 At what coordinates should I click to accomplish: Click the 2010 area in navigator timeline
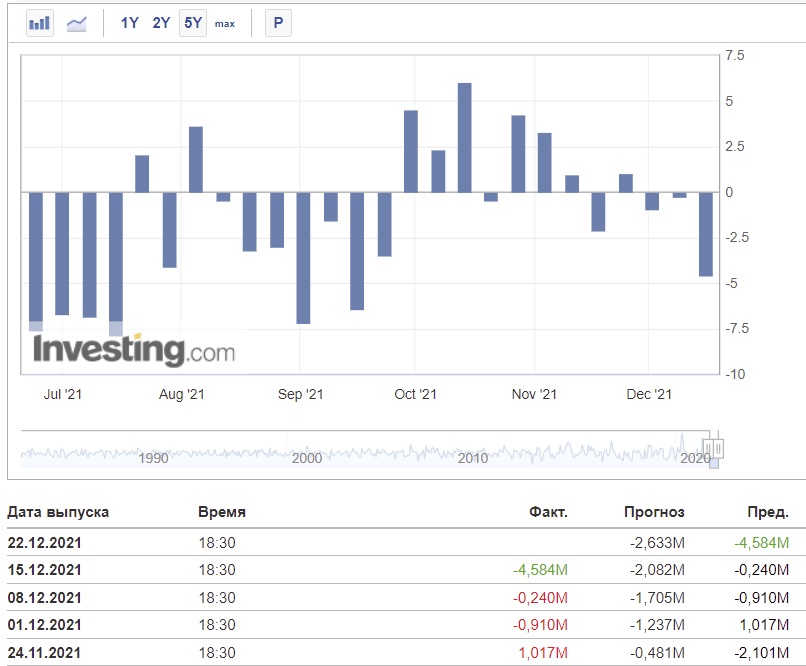472,457
